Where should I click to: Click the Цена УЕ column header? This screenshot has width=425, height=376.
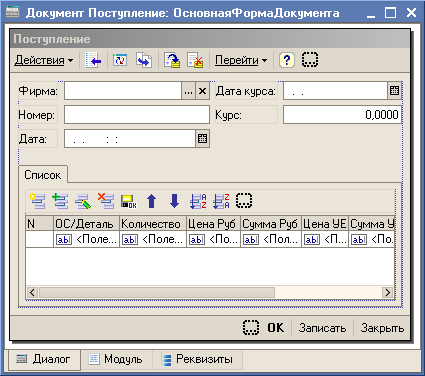click(325, 224)
